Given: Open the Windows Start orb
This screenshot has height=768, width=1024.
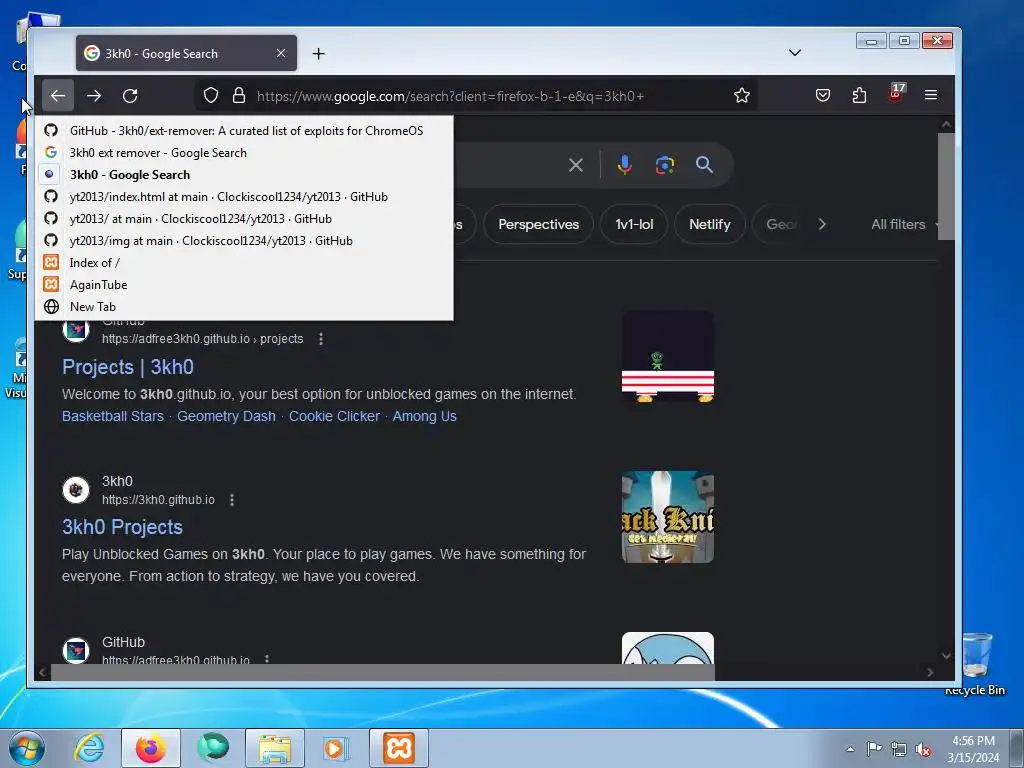Looking at the screenshot, I should 27,748.
